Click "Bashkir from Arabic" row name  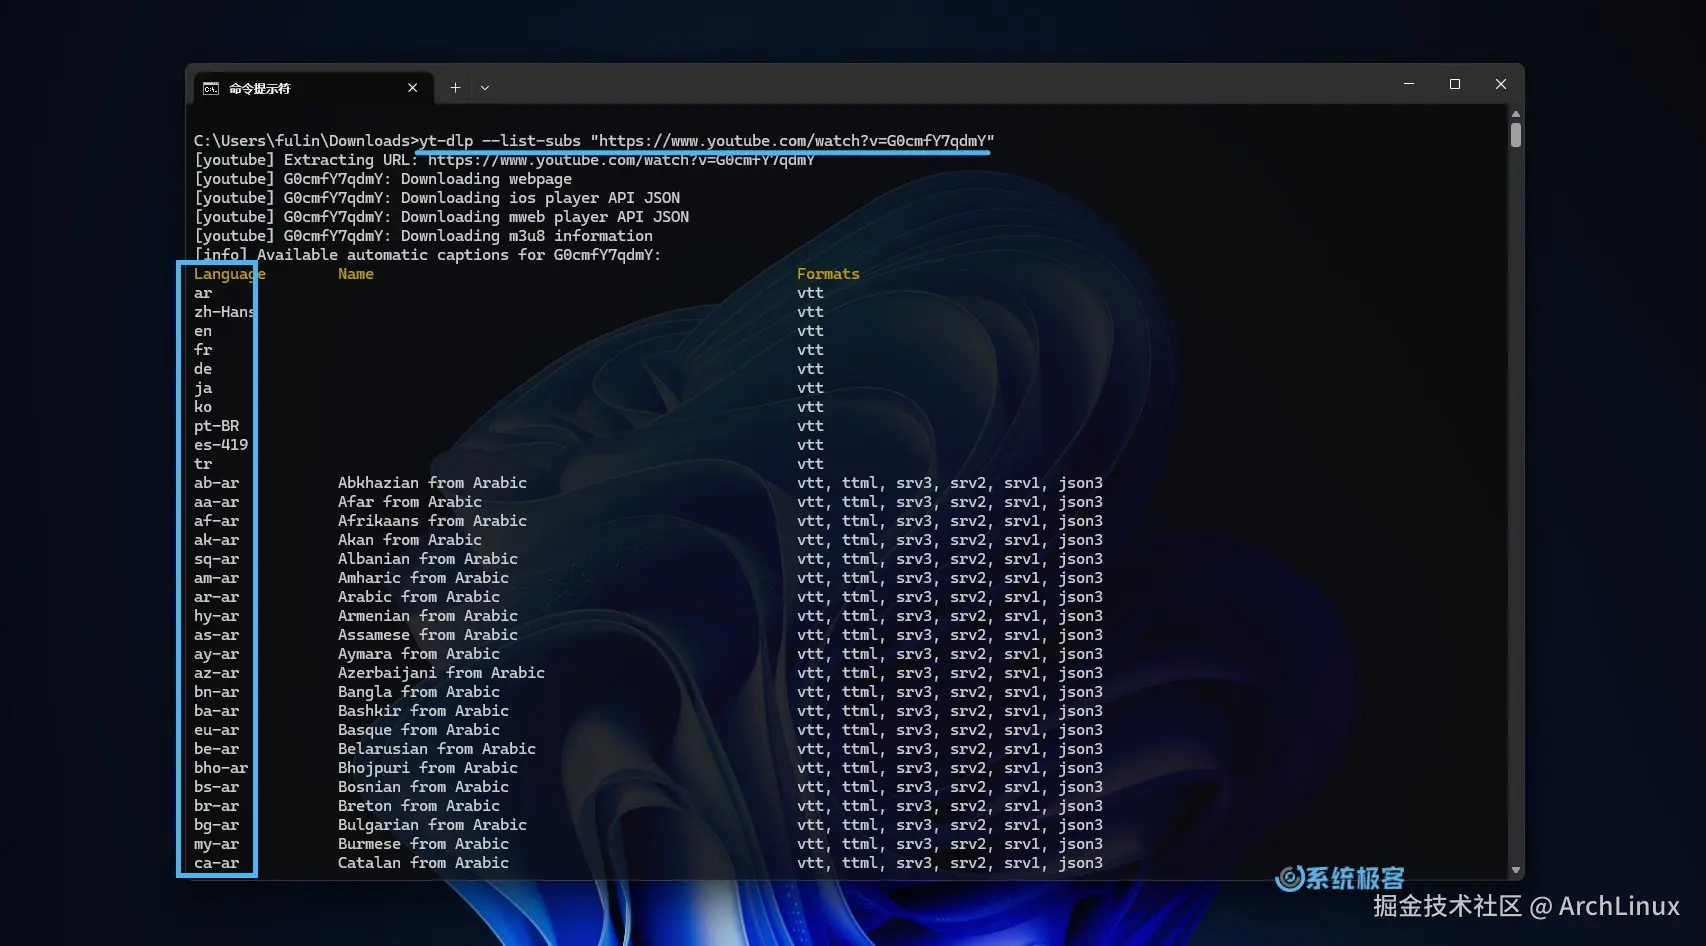click(423, 711)
